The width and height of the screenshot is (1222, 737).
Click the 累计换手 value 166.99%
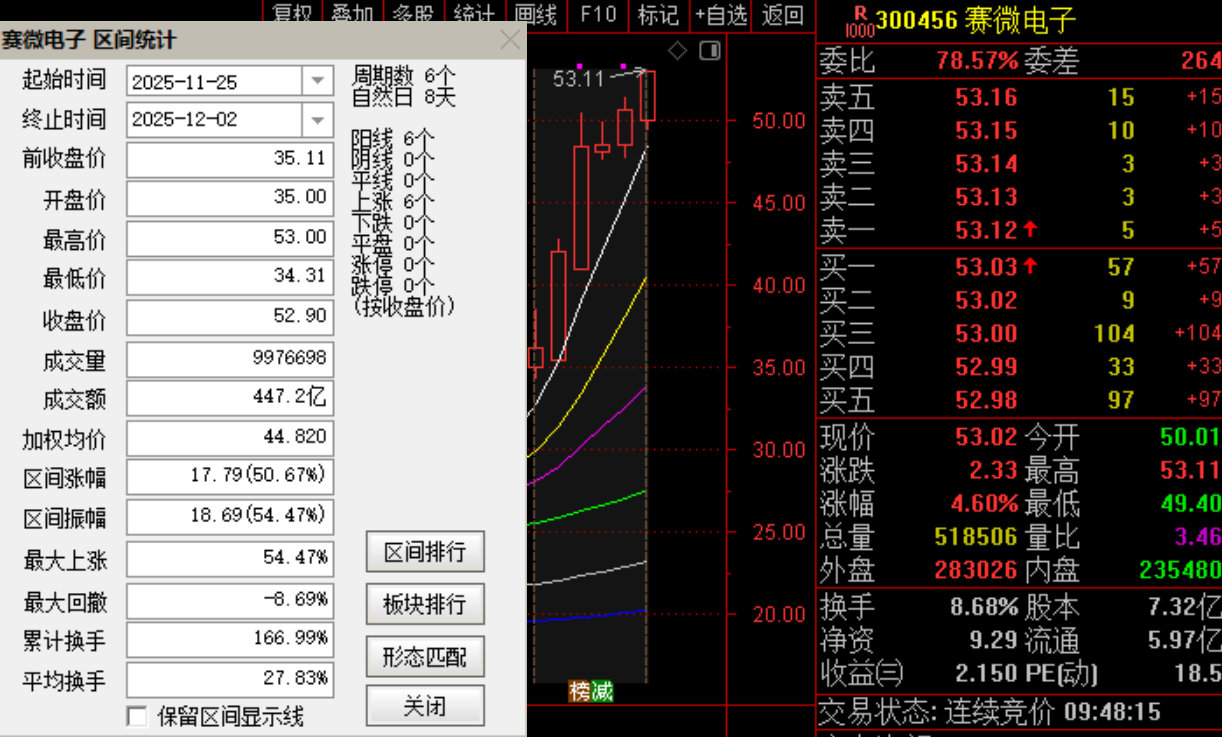[230, 639]
